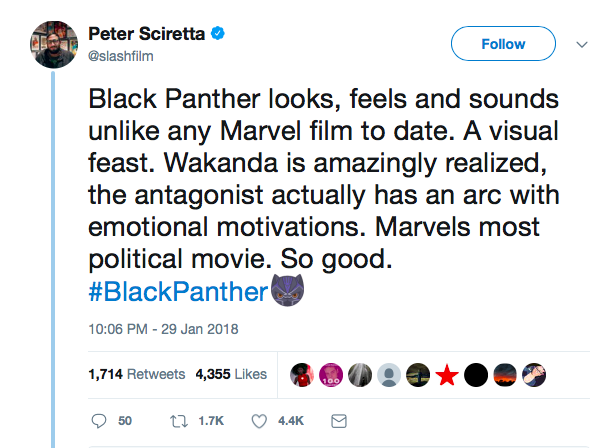This screenshot has width=616, height=448.
Task: Click the gray default silhouette liker avatar
Action: tap(391, 374)
